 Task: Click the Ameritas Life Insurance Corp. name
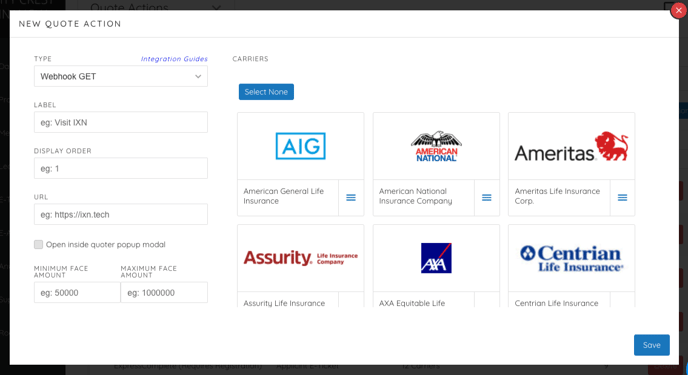[557, 196]
